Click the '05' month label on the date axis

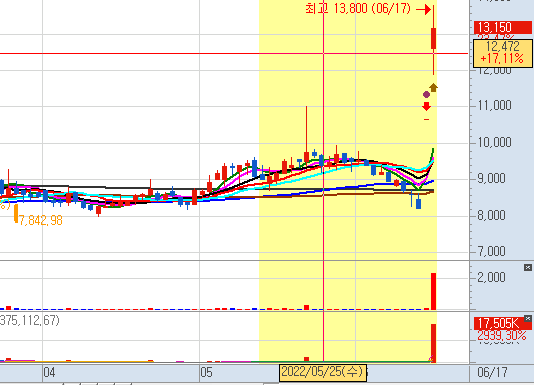coord(206,372)
